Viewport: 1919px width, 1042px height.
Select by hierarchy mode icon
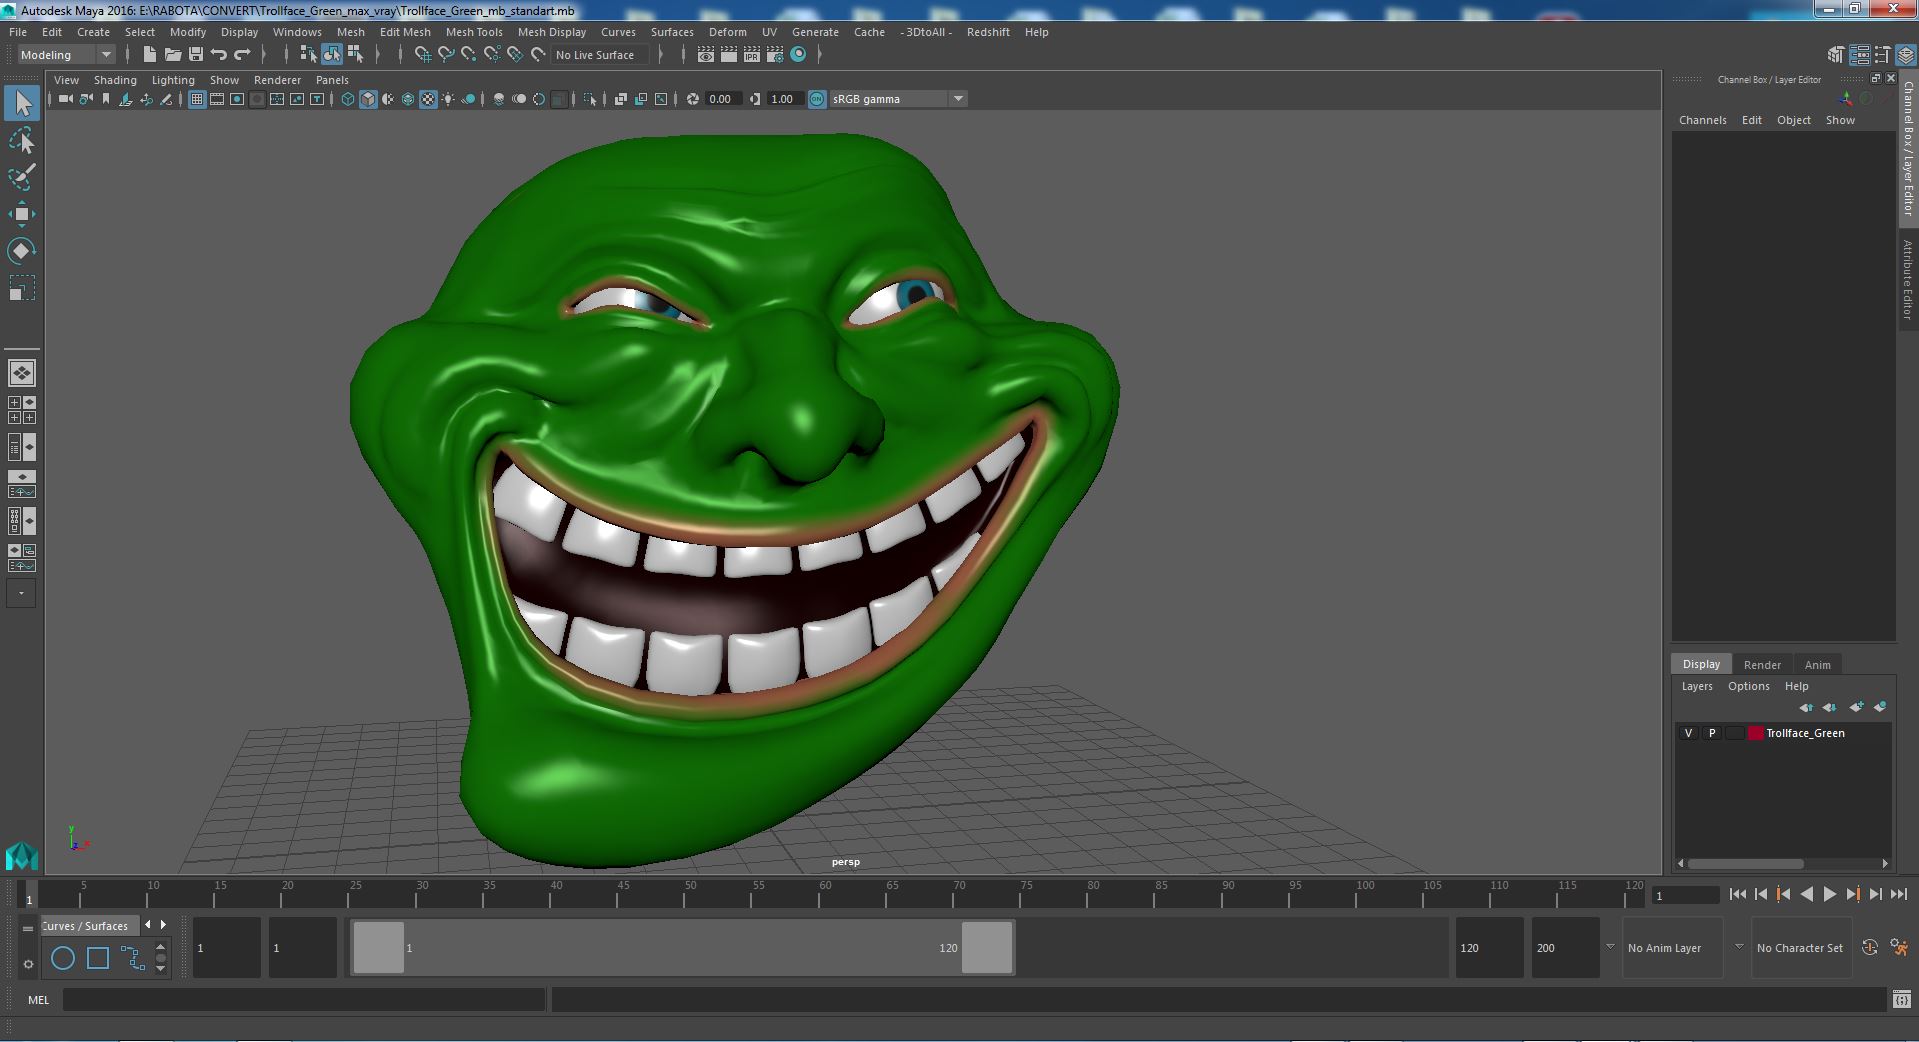(308, 55)
